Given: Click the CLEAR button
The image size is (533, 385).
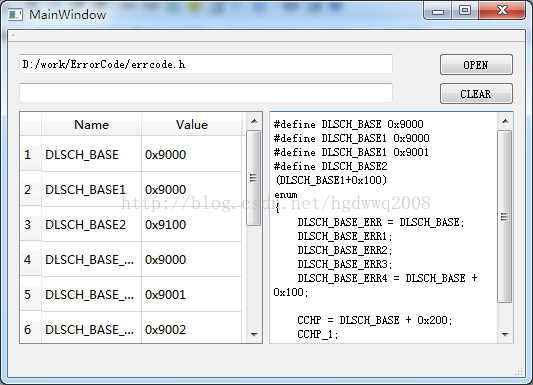Looking at the screenshot, I should tap(476, 93).
